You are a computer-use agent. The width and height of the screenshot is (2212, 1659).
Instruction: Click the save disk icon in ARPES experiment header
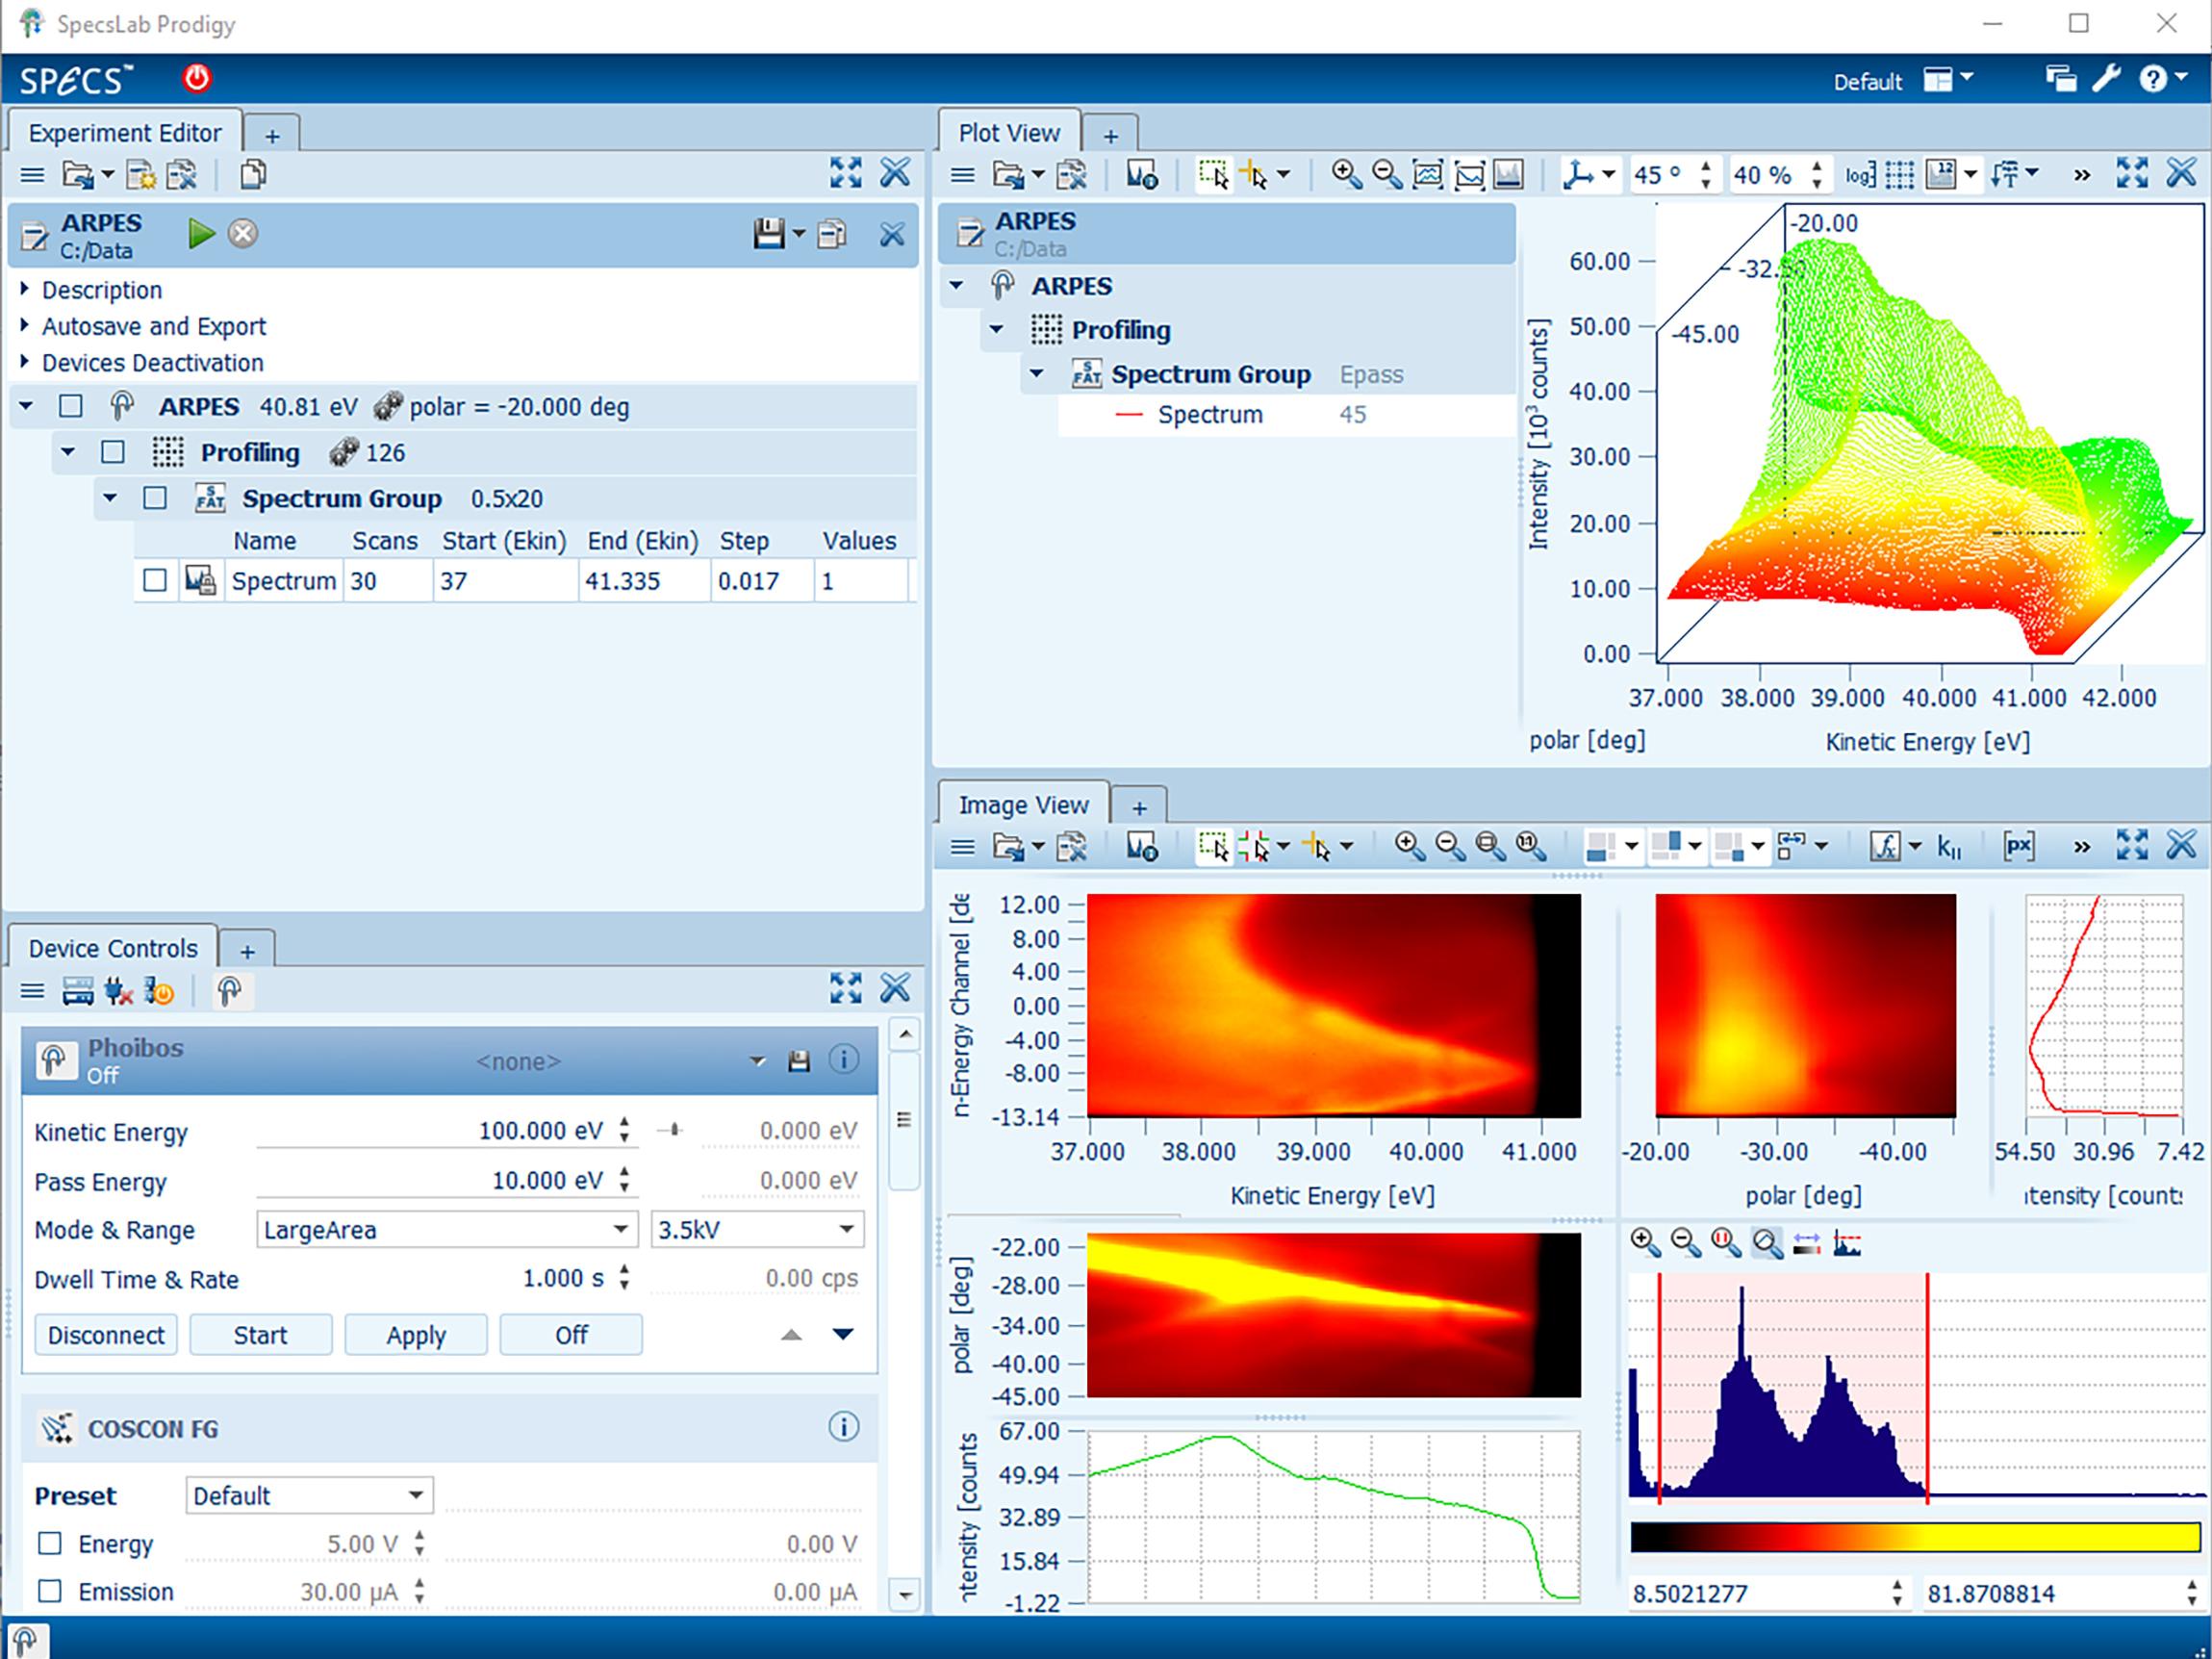click(x=768, y=234)
